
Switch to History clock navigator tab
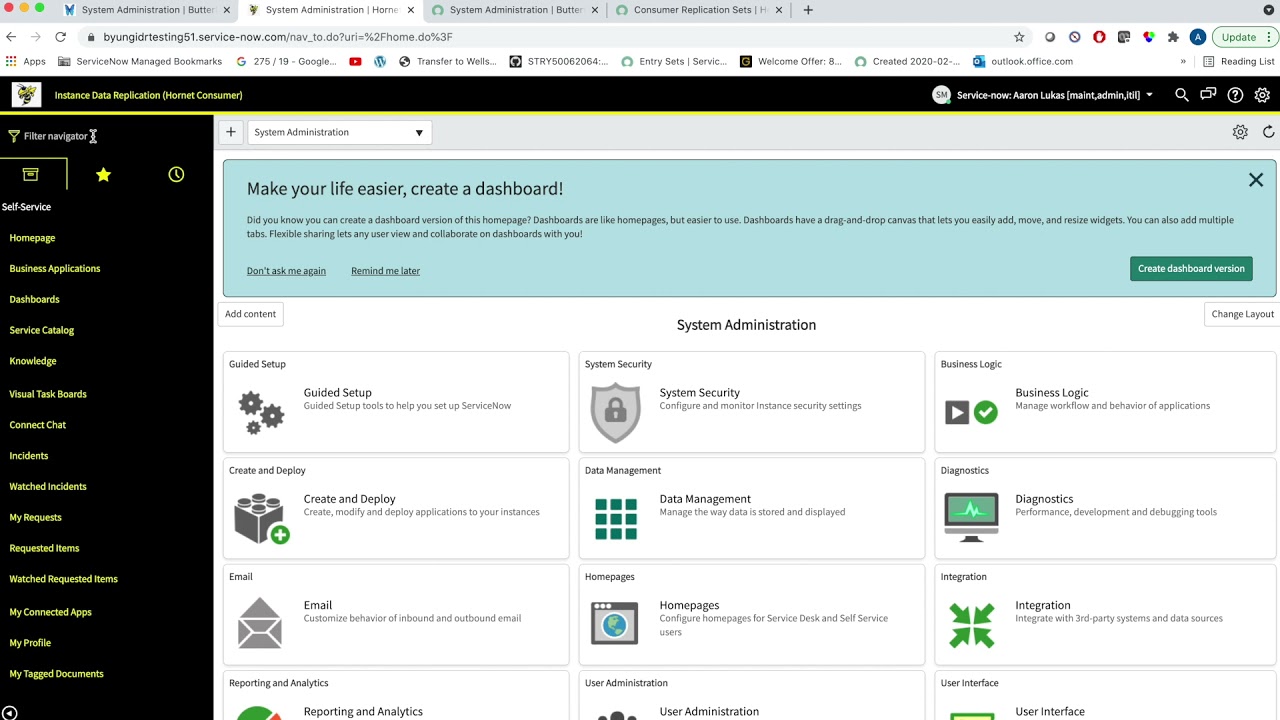click(176, 174)
